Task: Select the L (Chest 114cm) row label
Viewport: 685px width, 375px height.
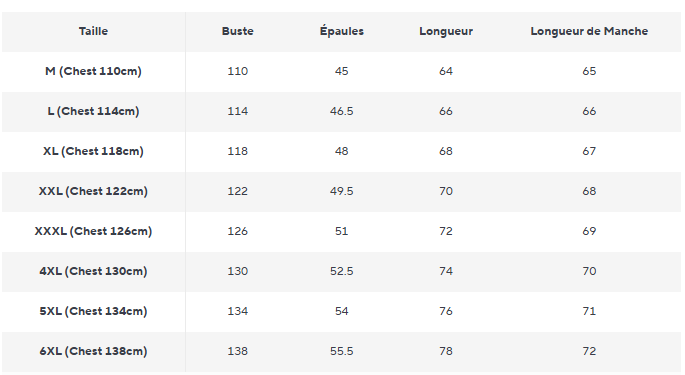Action: [93, 111]
